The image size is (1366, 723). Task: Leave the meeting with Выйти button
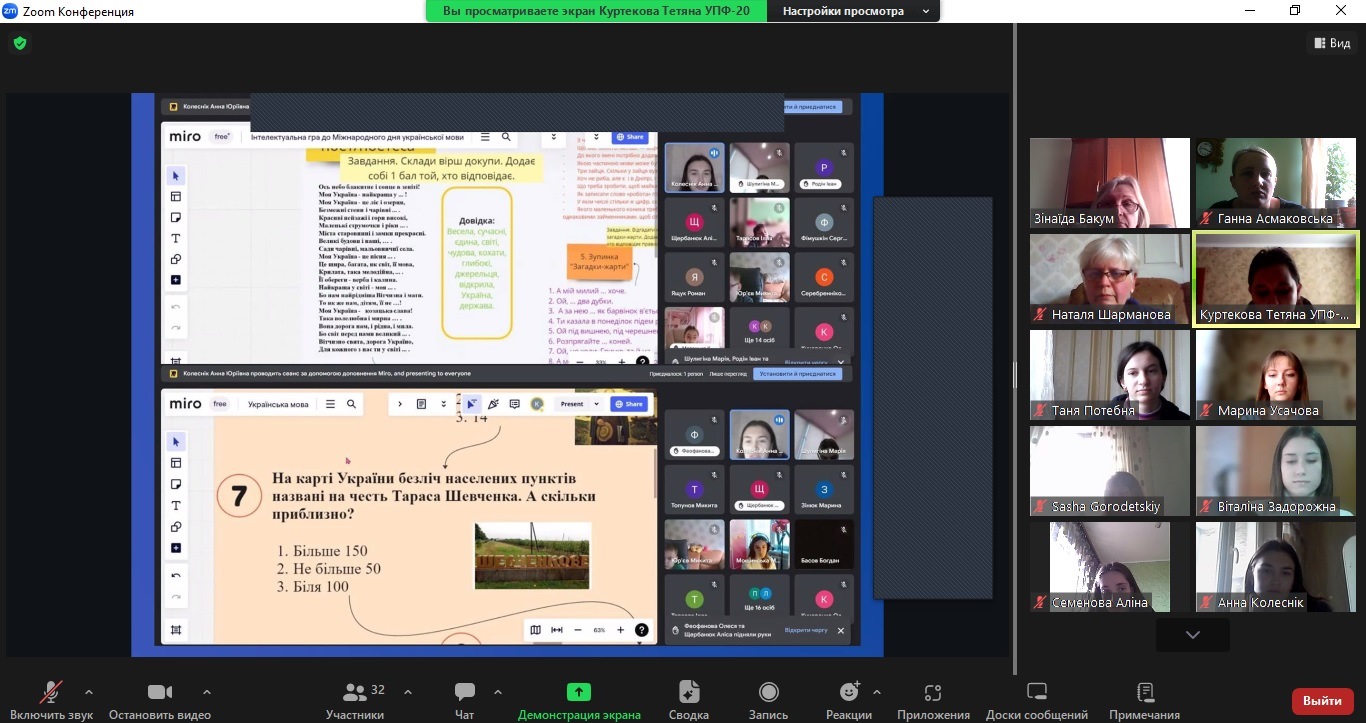(x=1323, y=701)
